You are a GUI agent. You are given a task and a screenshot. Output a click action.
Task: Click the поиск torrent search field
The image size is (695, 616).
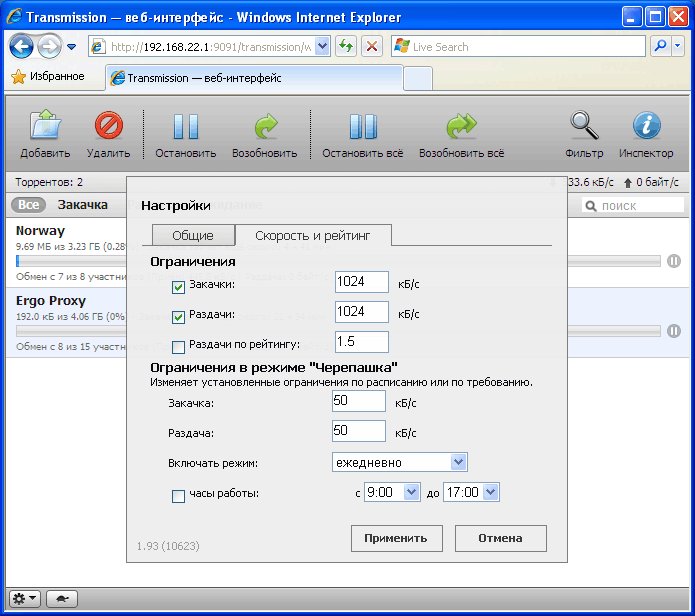point(633,206)
